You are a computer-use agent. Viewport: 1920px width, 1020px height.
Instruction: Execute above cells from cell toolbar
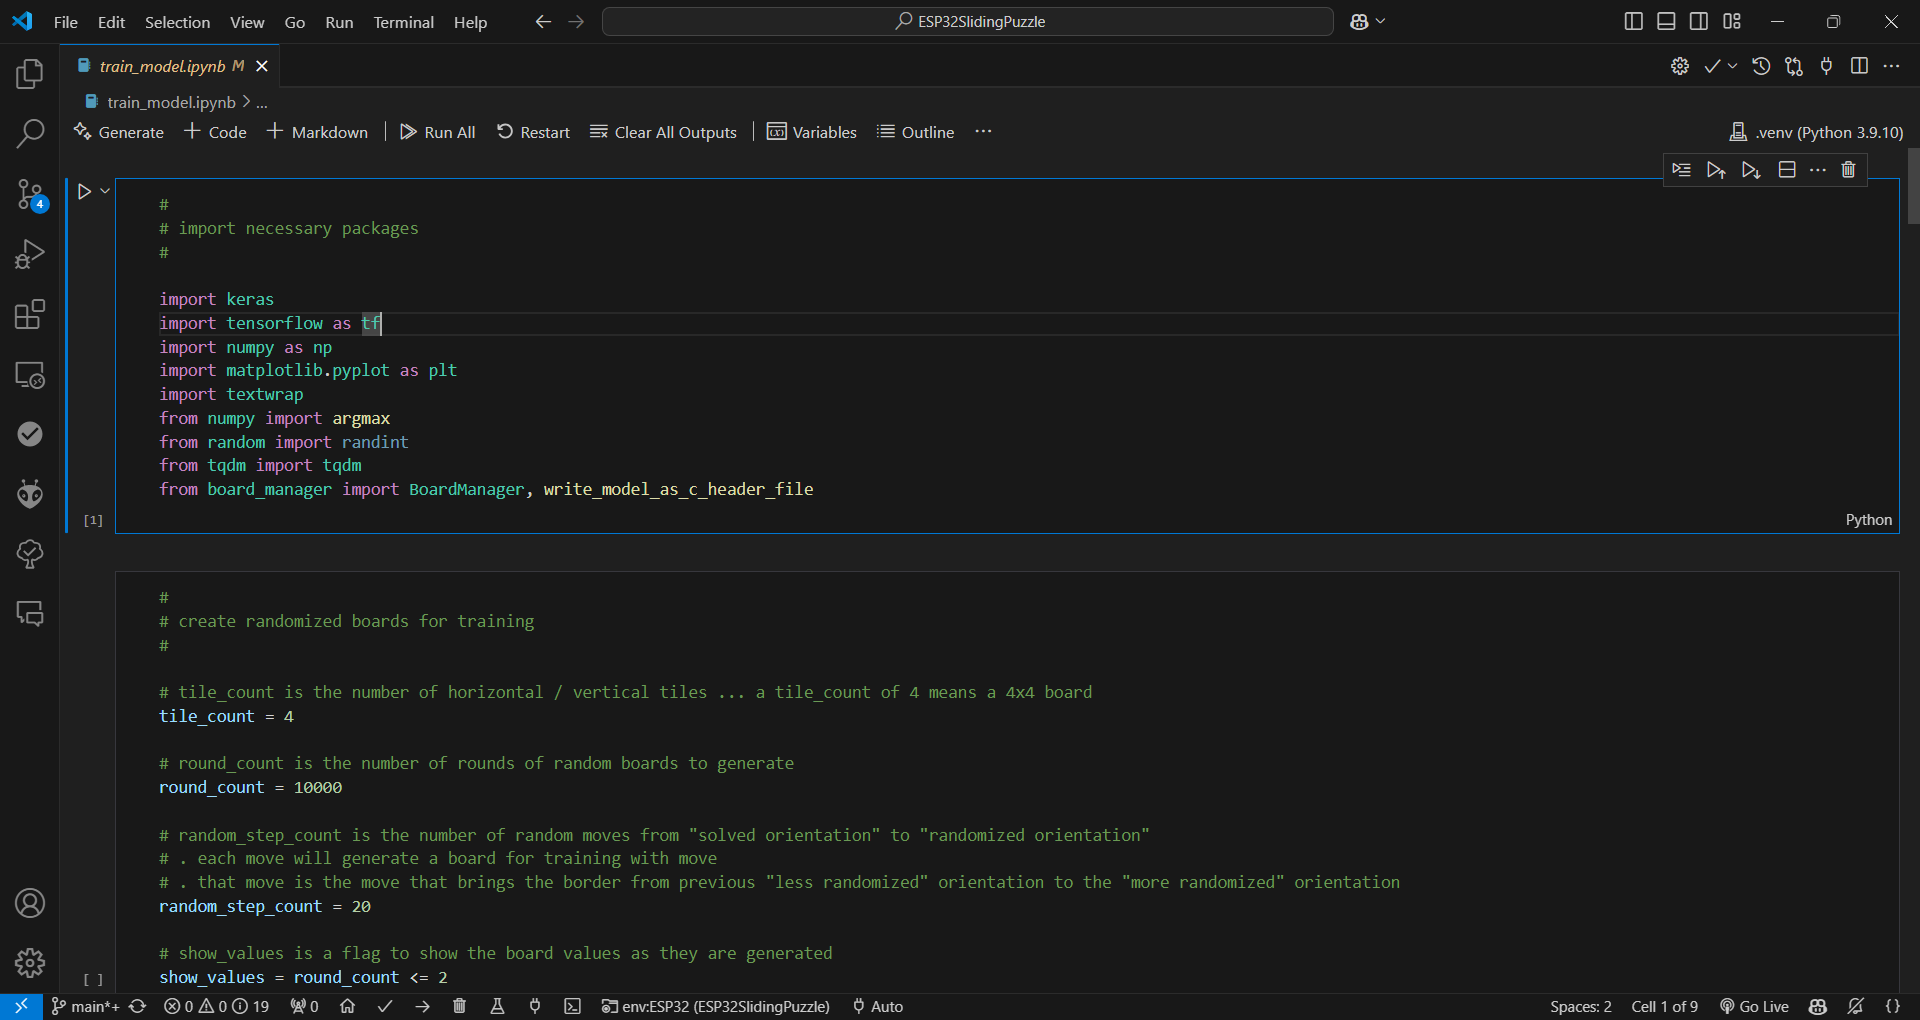pyautogui.click(x=1716, y=170)
